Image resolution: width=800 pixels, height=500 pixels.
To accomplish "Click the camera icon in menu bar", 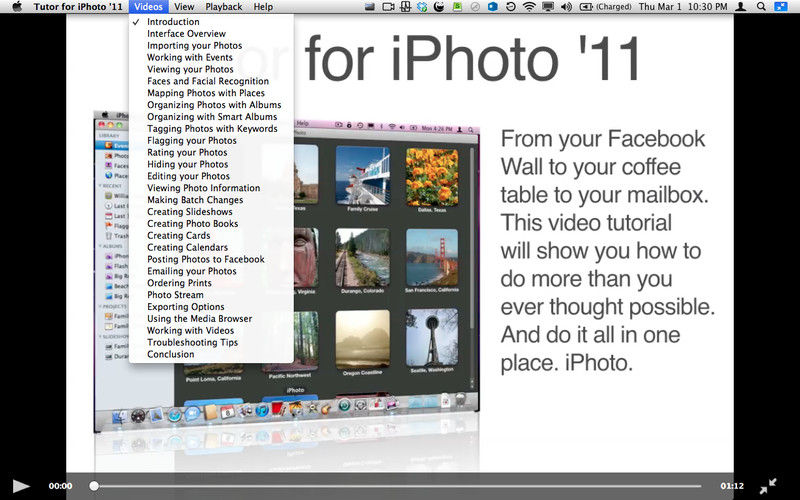I will point(388,7).
